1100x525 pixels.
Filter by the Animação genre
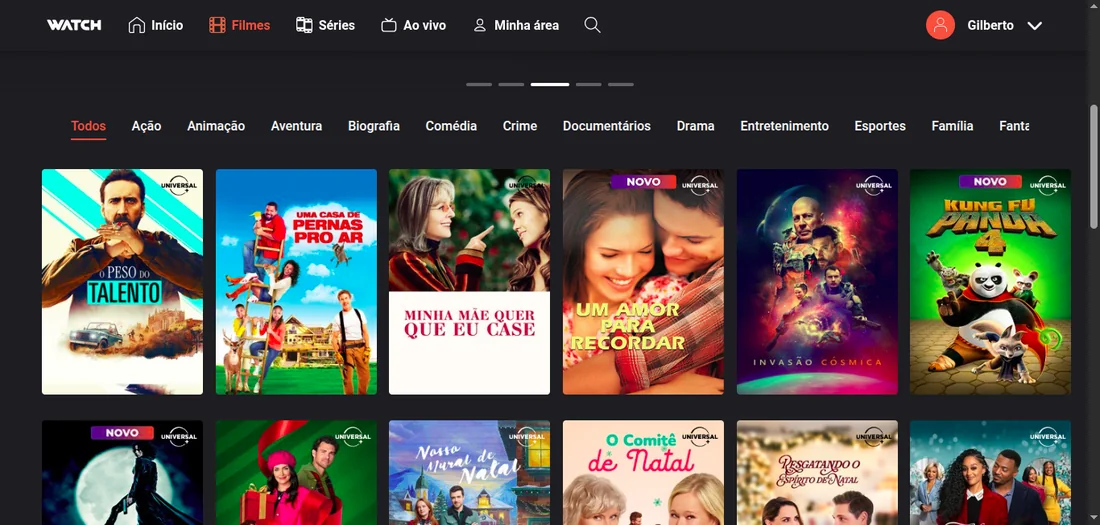[216, 126]
